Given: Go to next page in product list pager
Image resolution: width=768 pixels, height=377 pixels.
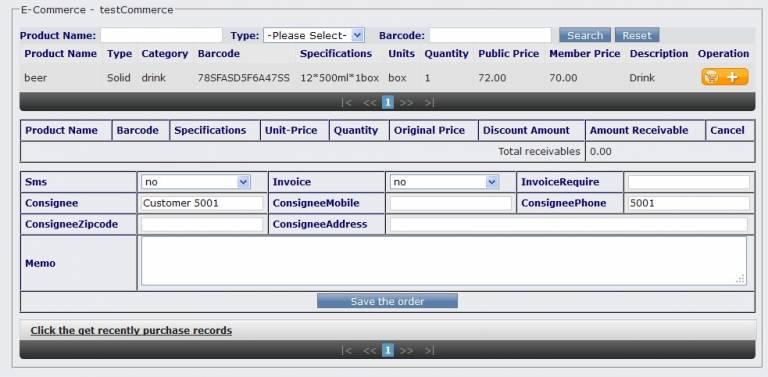Looking at the screenshot, I should coord(407,102).
